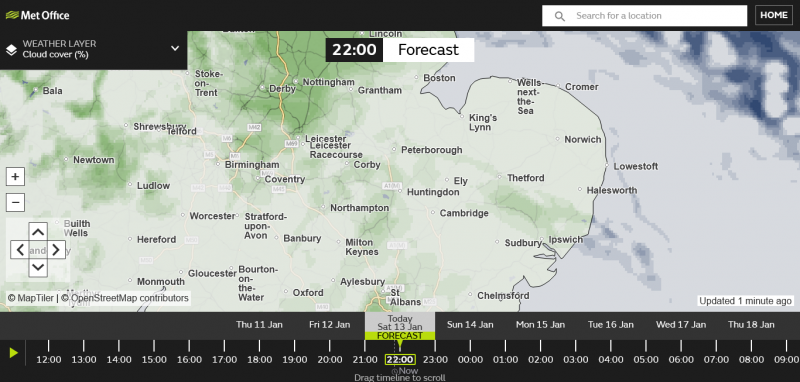Click the Lowestoft label on map
The image size is (800, 382).
[x=636, y=166]
